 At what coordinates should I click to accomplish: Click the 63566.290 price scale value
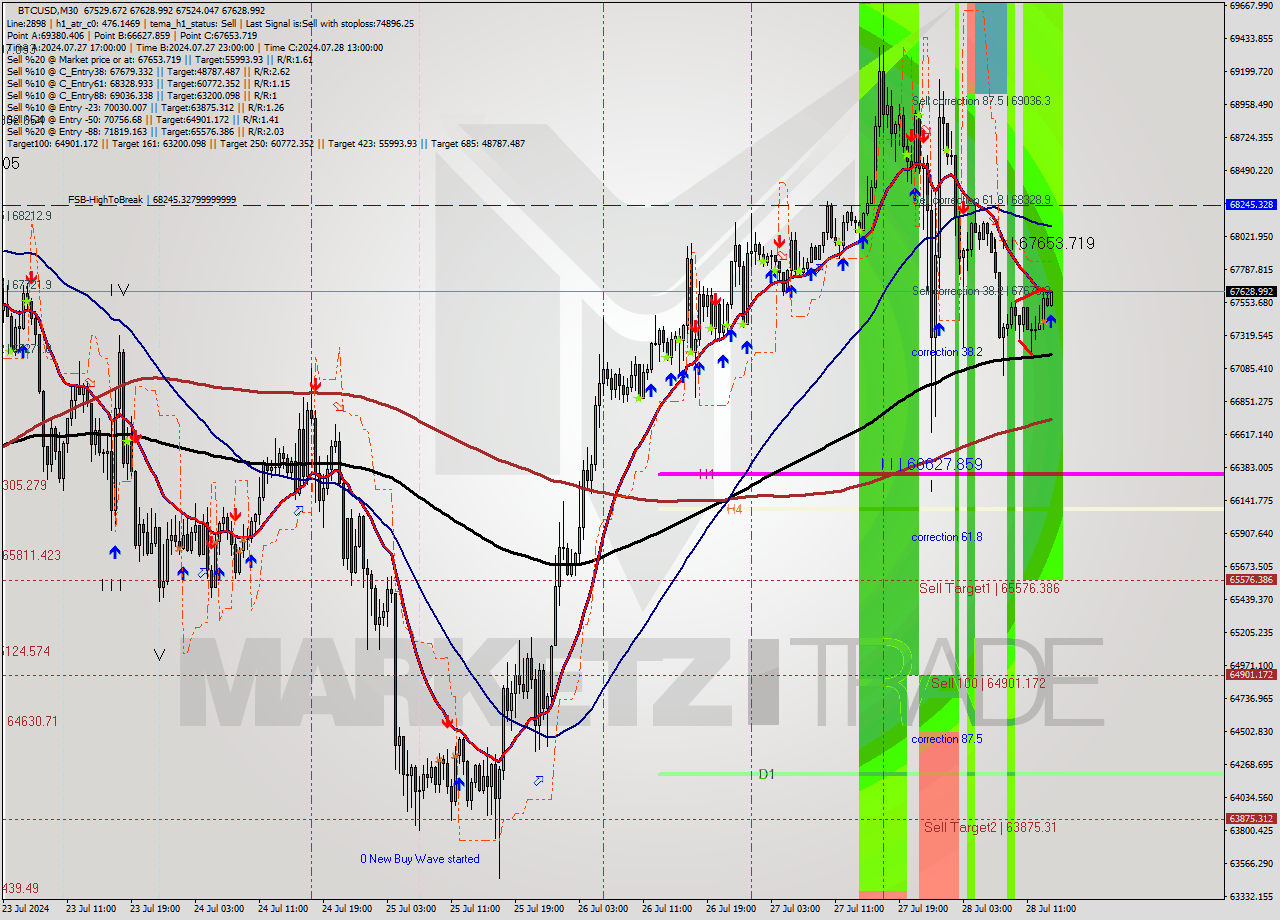(1251, 864)
